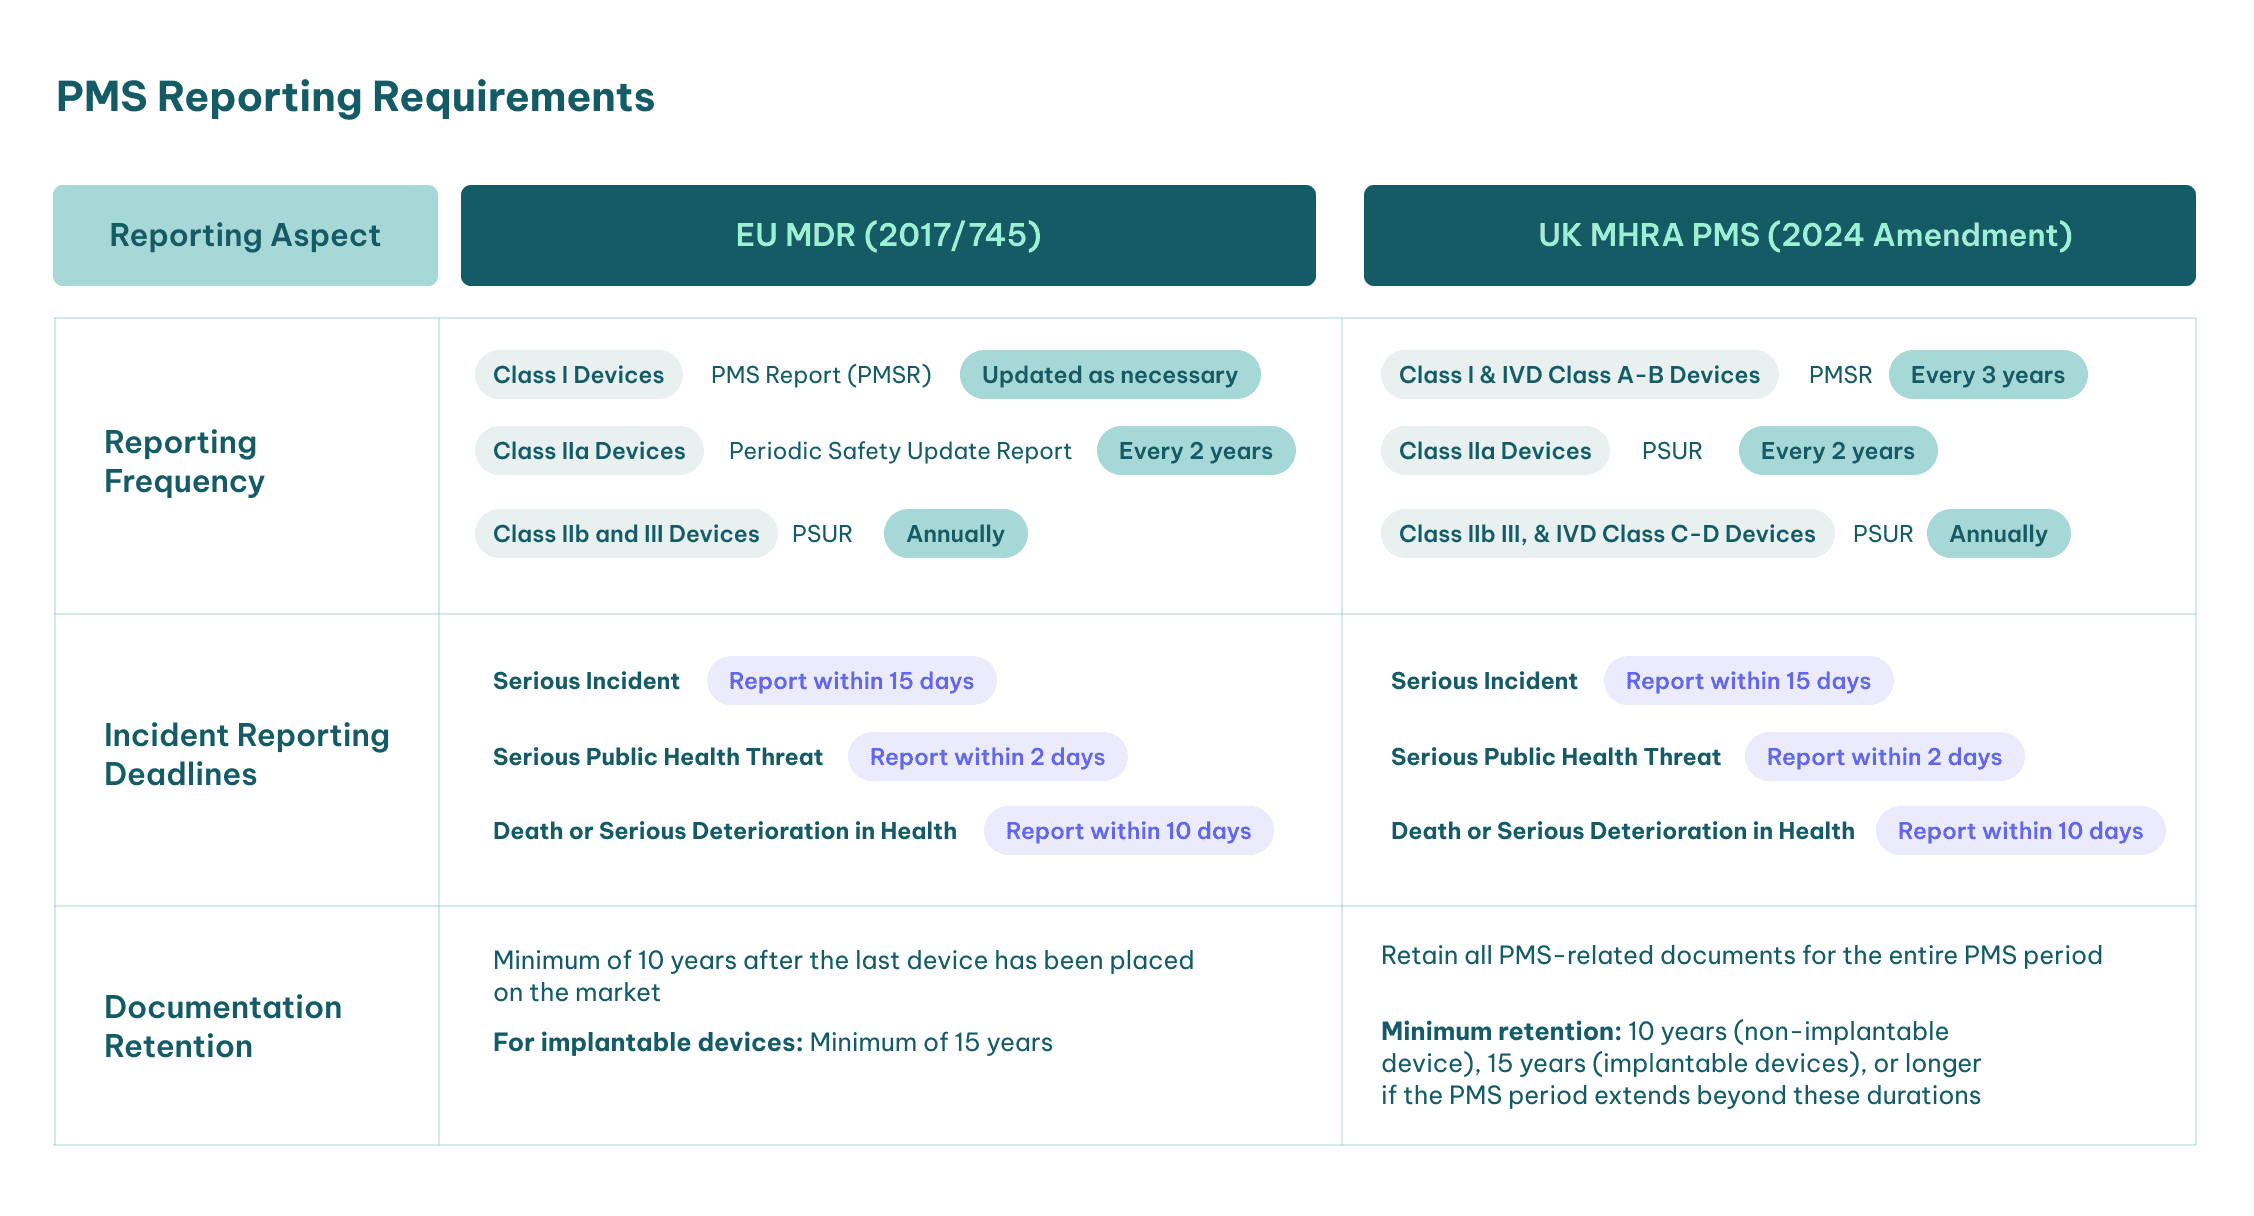This screenshot has height=1216, width=2254.
Task: Click Class IIa Devices pill in UK column
Action: [1495, 451]
